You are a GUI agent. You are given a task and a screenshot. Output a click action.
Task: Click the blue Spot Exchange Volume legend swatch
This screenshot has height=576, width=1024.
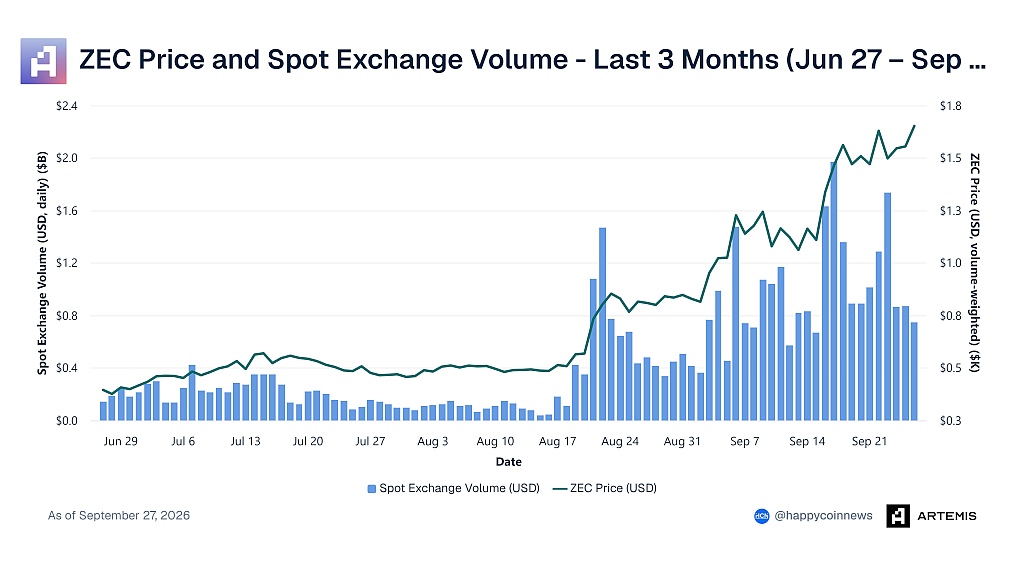pyautogui.click(x=372, y=488)
